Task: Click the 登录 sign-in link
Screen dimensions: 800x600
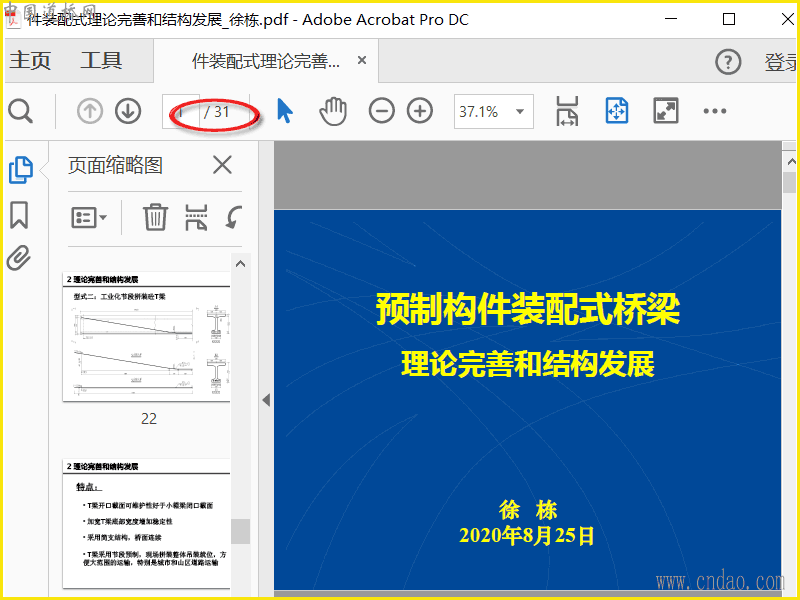Action: tap(781, 62)
